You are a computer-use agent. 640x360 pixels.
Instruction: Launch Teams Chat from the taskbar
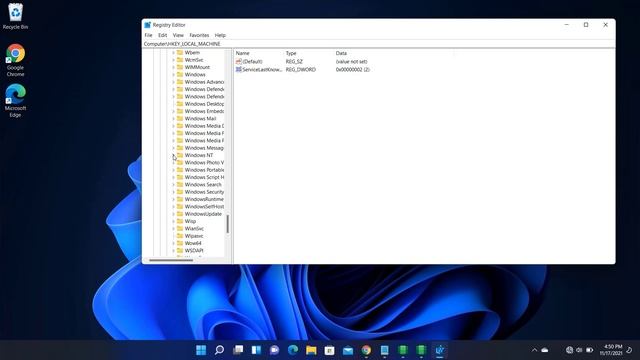[274, 350]
